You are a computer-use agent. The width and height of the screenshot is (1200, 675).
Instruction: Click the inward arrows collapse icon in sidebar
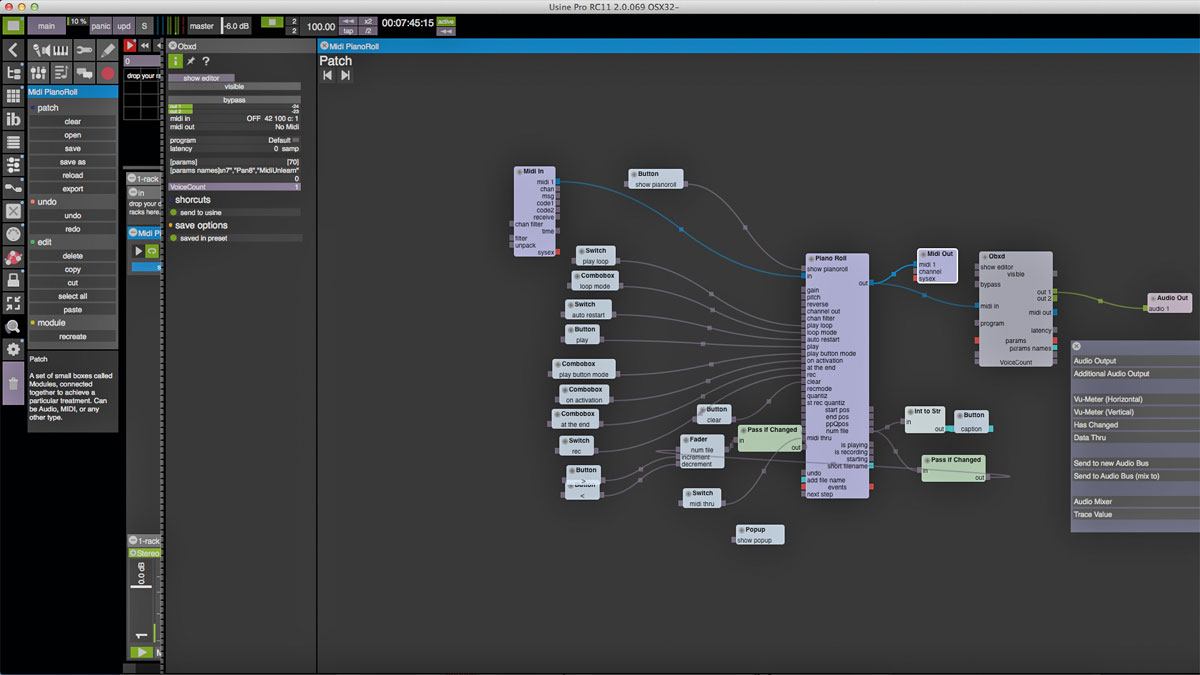13,303
